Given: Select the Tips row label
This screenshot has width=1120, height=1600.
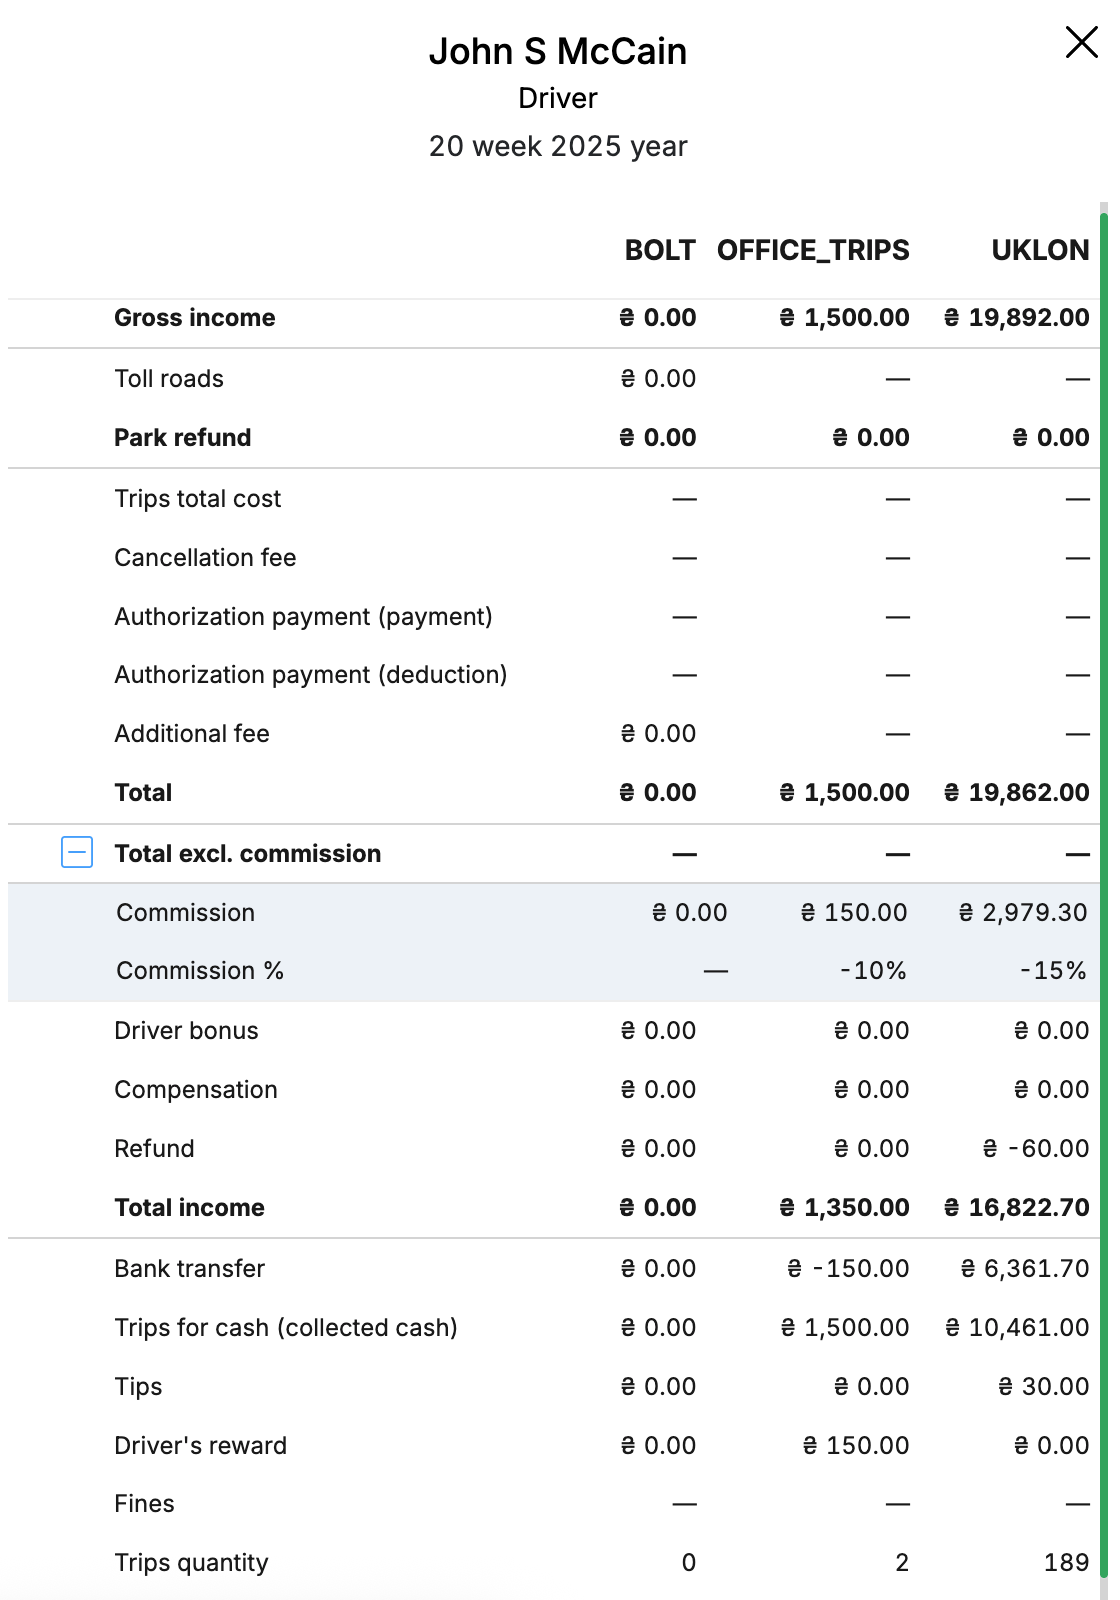Looking at the screenshot, I should pyautogui.click(x=138, y=1386).
